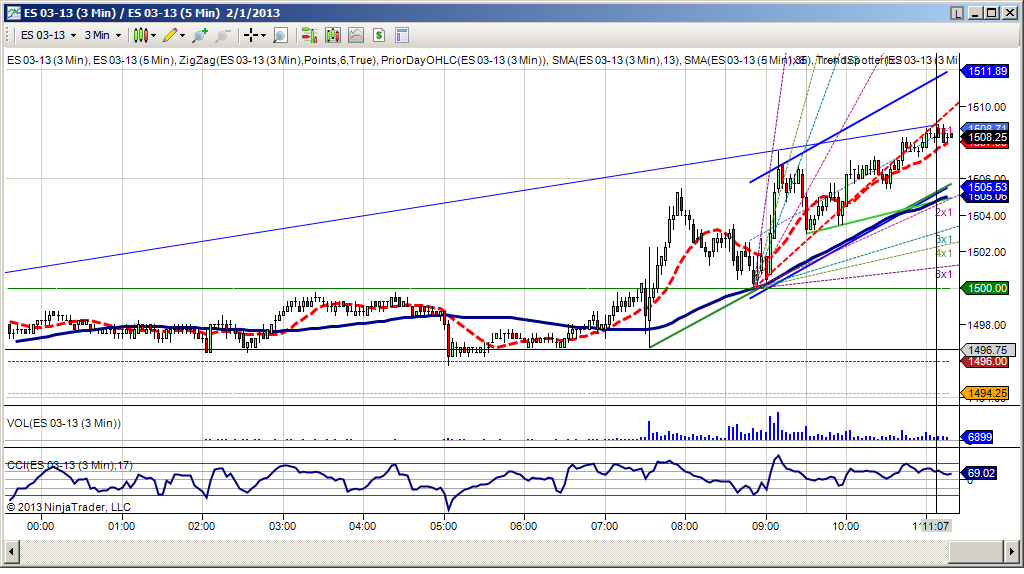Select the pencil drawing tools icon
Image resolution: width=1024 pixels, height=574 pixels.
coord(170,35)
